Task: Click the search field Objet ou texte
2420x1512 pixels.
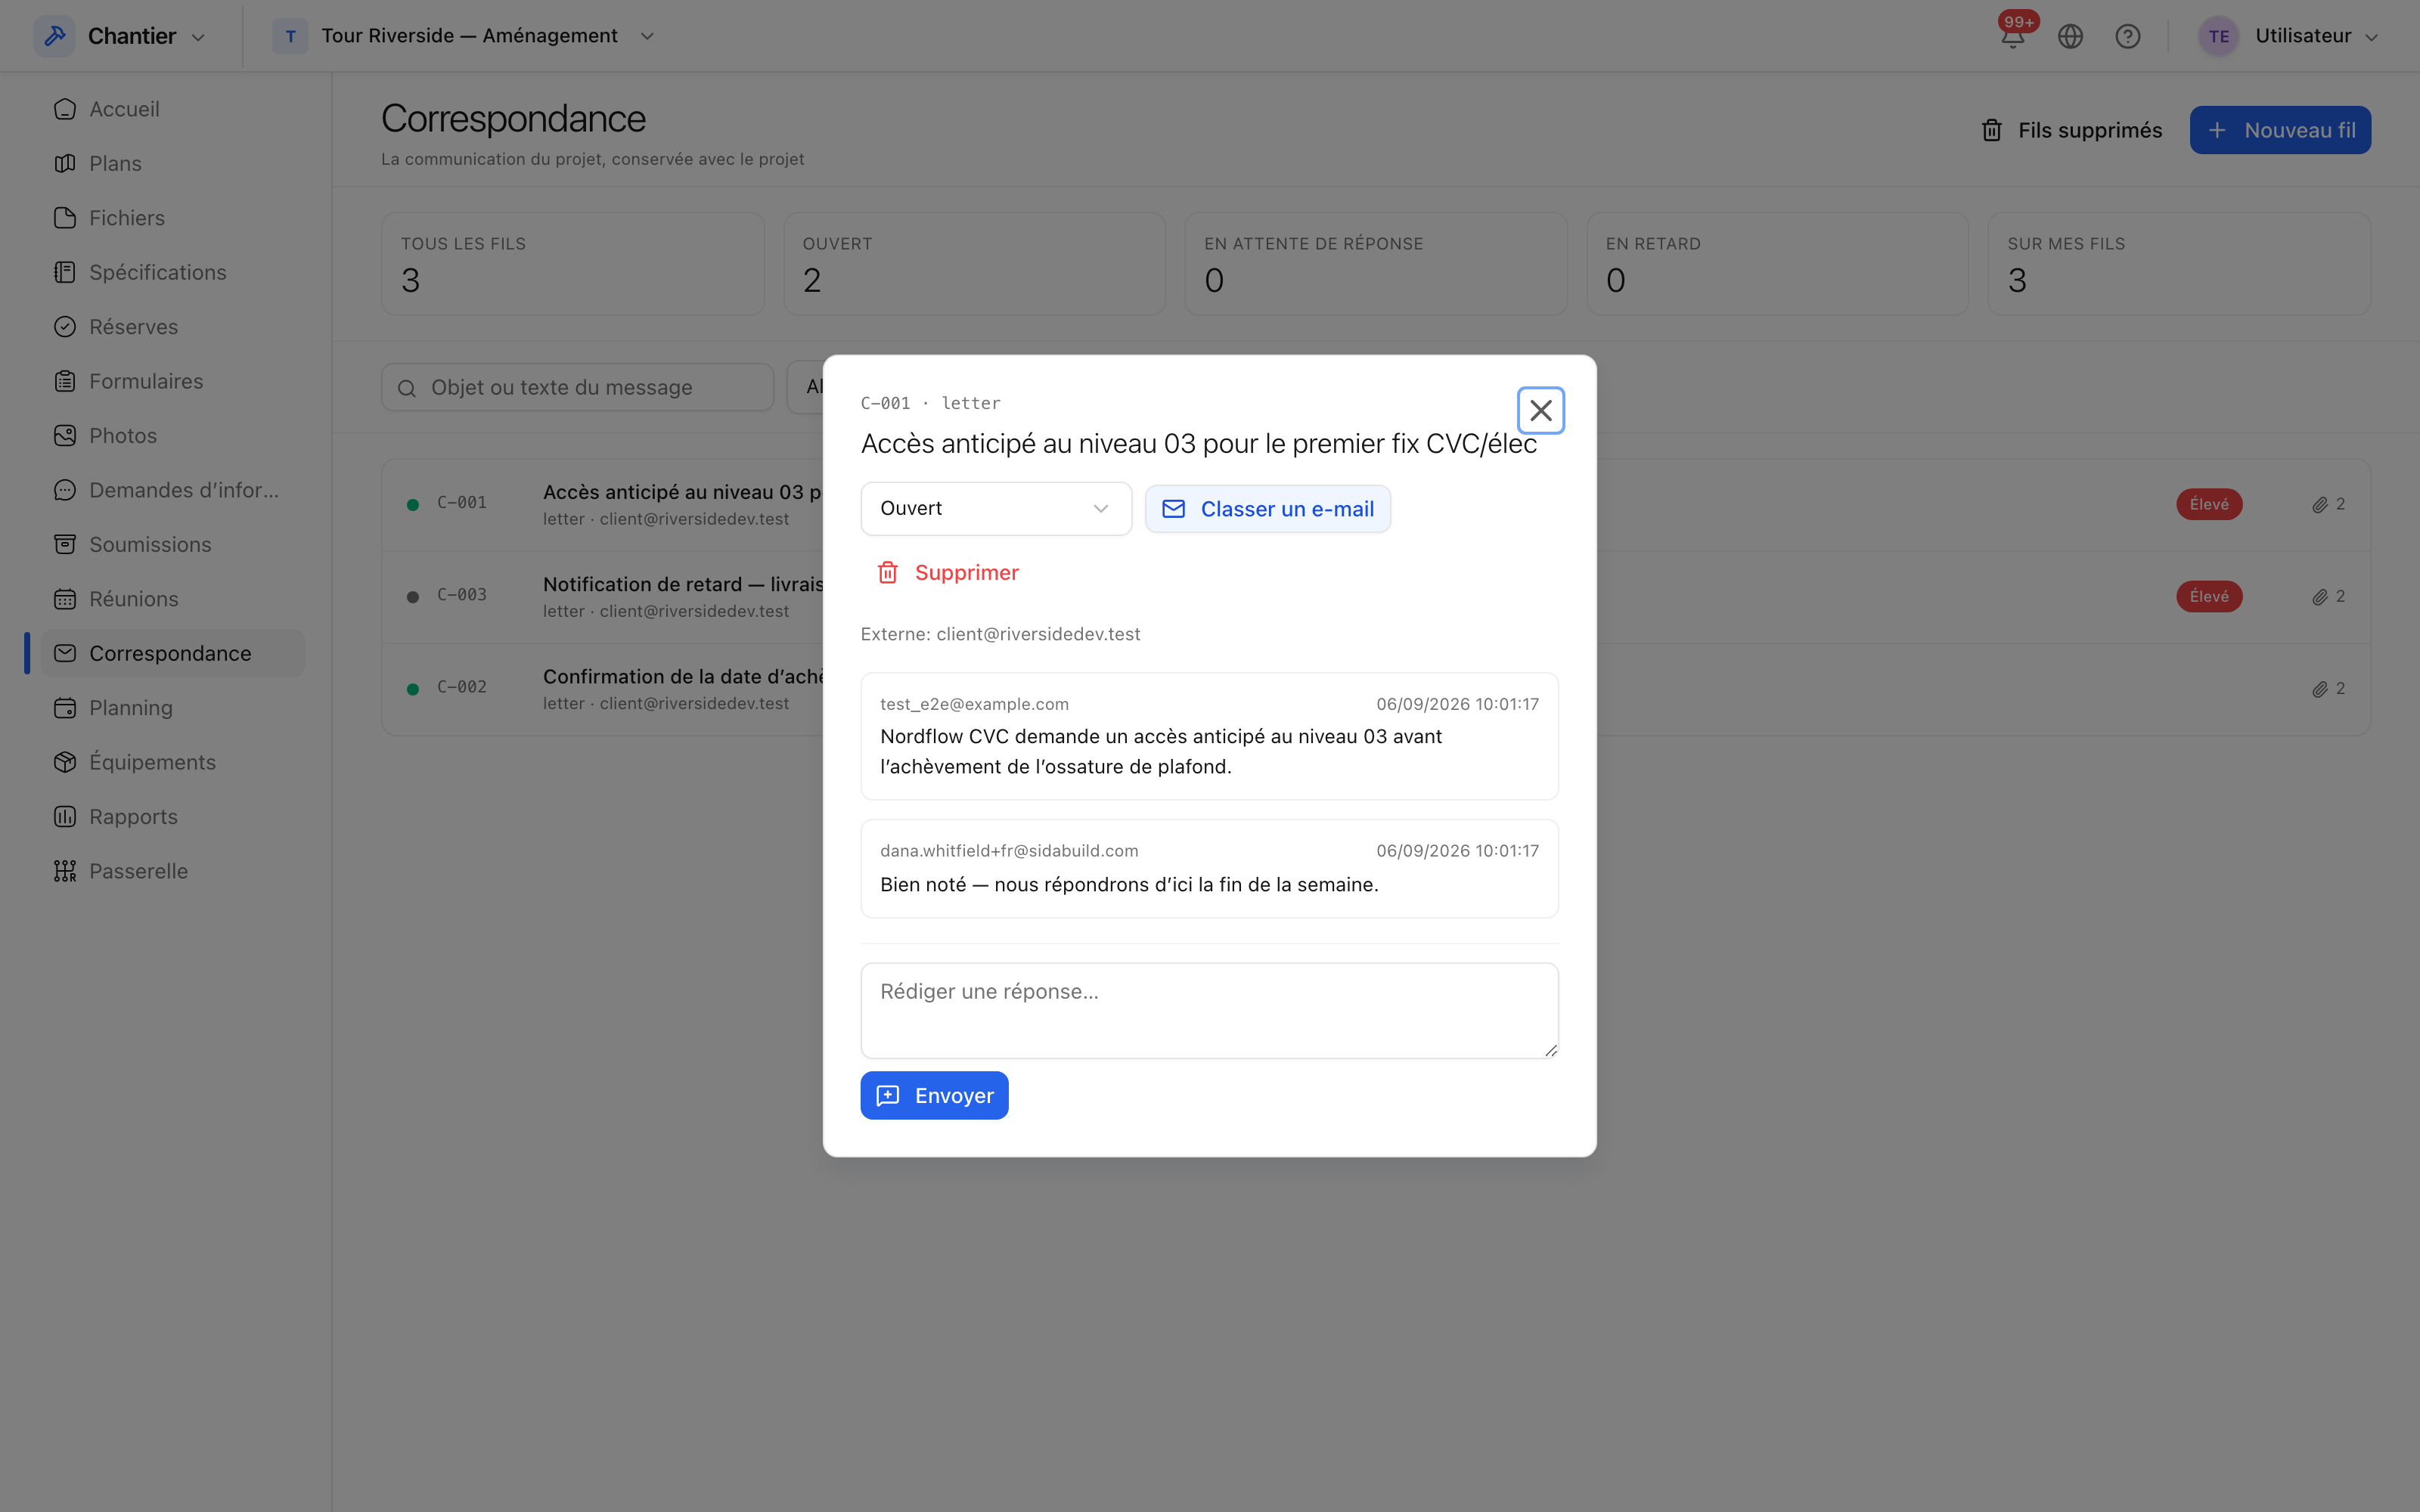Action: click(x=577, y=387)
